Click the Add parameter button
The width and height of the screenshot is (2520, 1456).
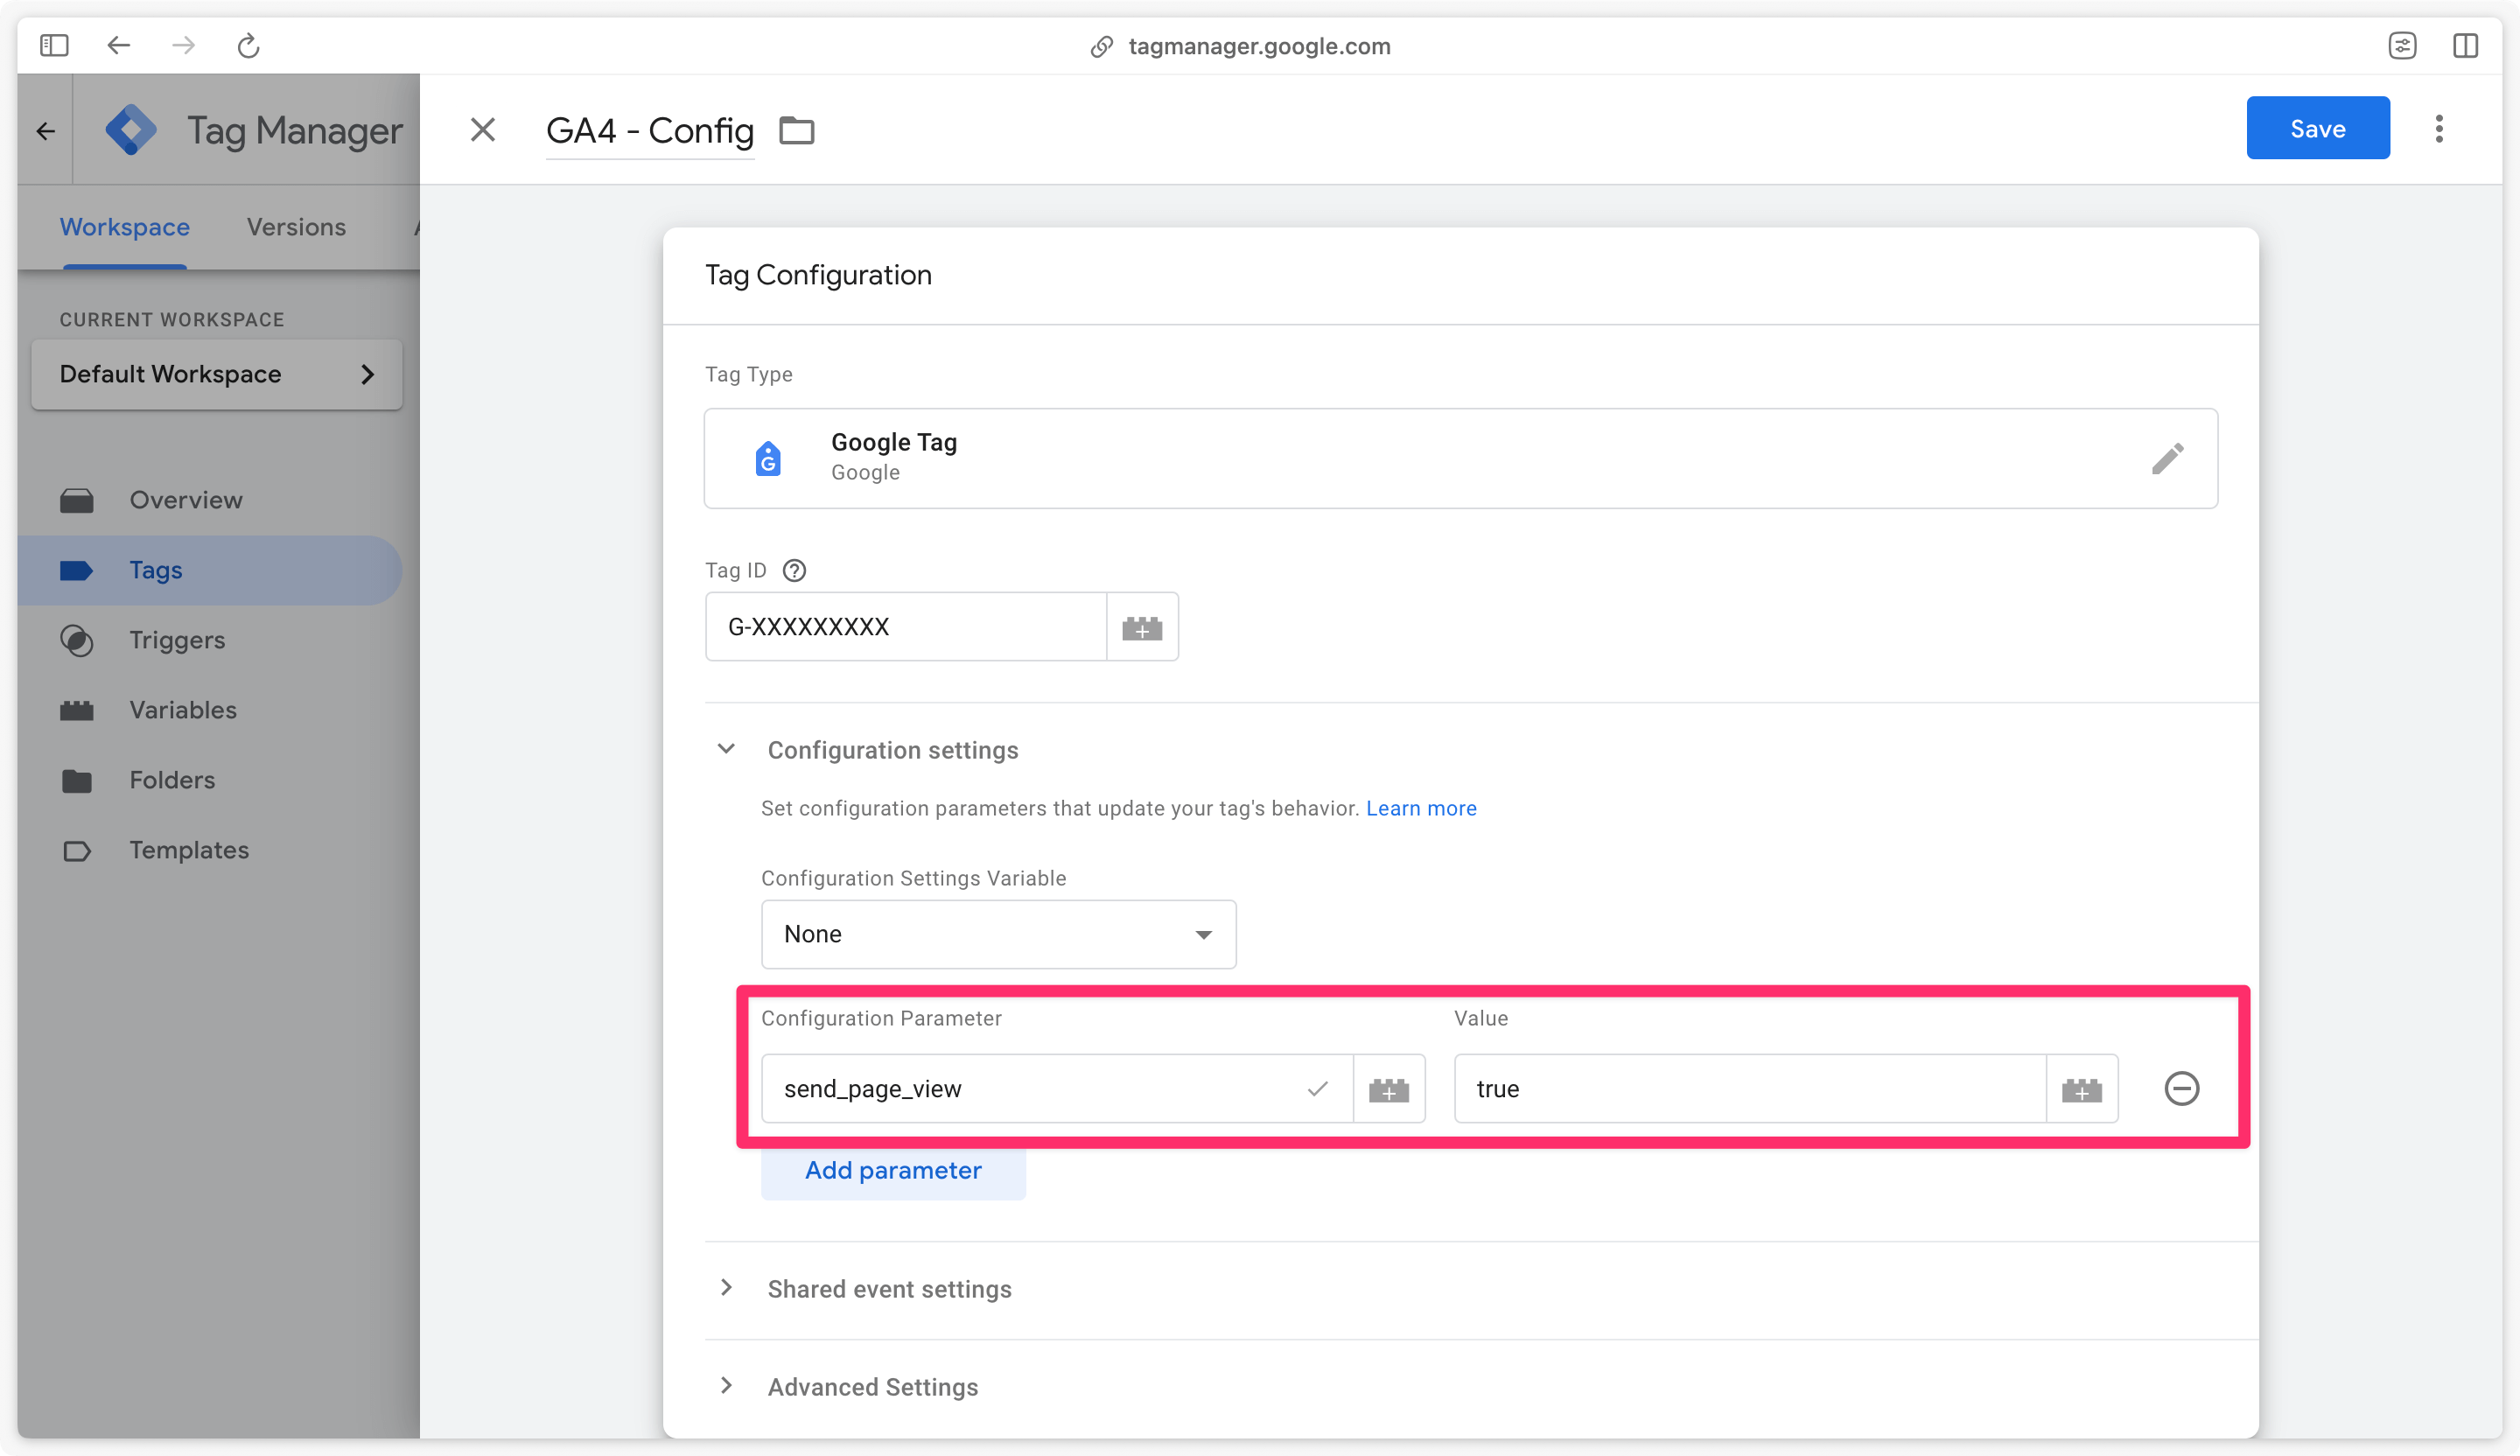892,1170
